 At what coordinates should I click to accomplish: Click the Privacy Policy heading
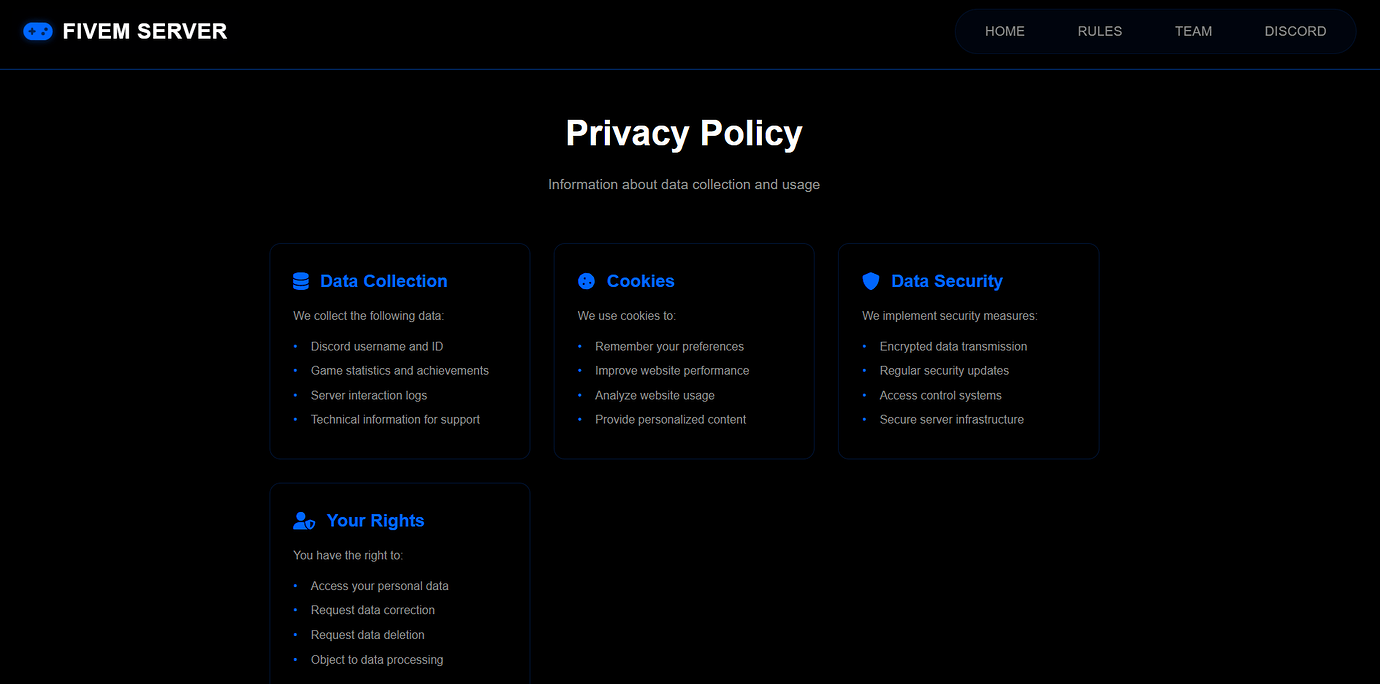click(684, 132)
